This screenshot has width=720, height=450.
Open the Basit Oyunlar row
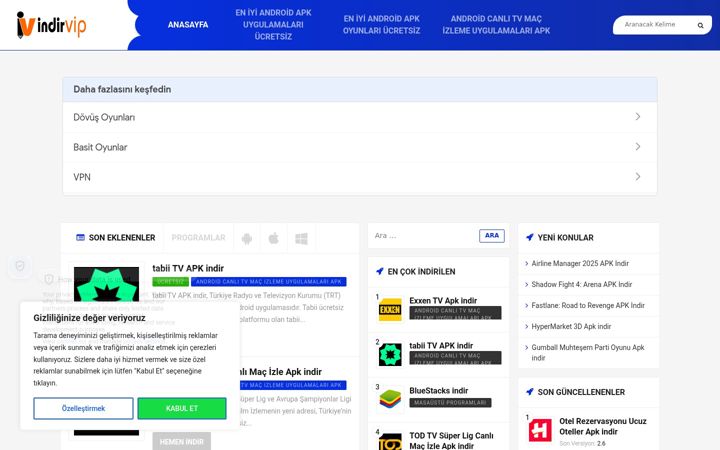[x=360, y=147]
